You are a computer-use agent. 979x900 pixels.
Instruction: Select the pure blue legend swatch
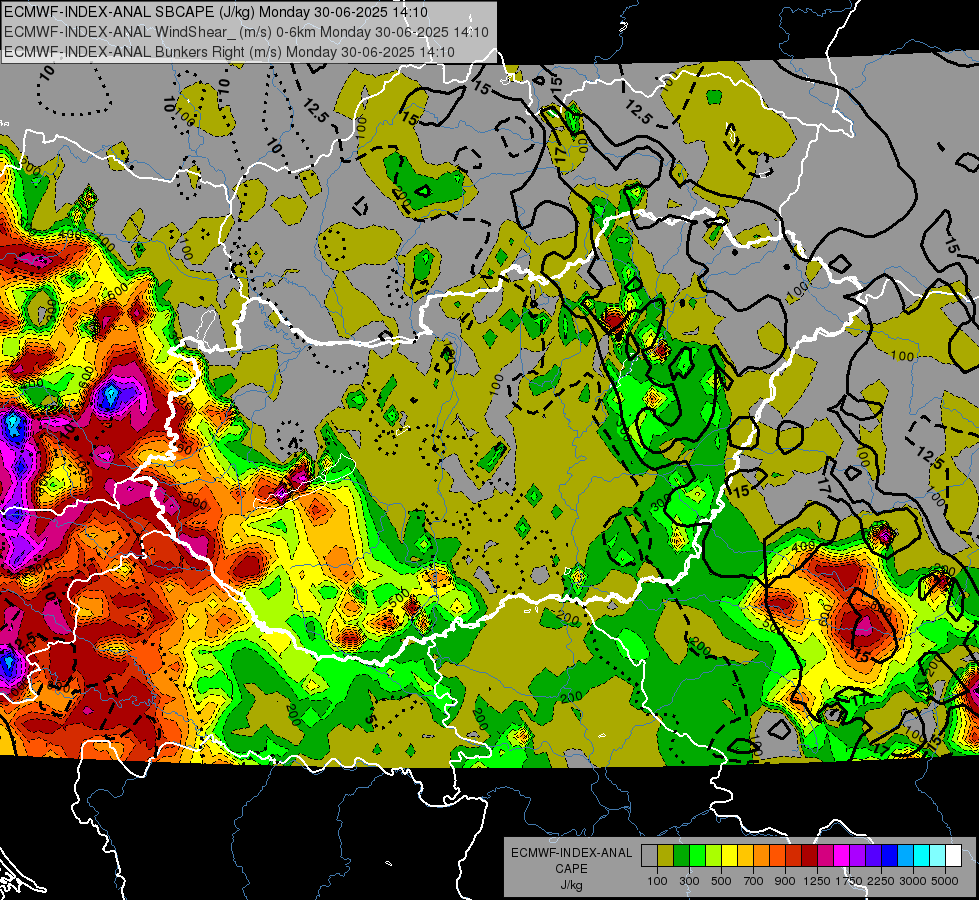[x=889, y=856]
